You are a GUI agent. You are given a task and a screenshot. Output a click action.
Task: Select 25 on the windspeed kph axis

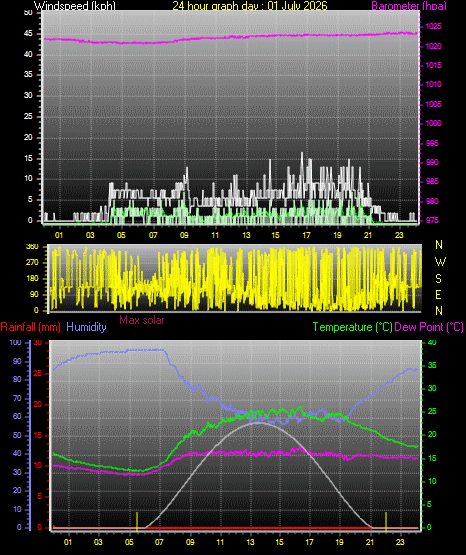[x=28, y=116]
